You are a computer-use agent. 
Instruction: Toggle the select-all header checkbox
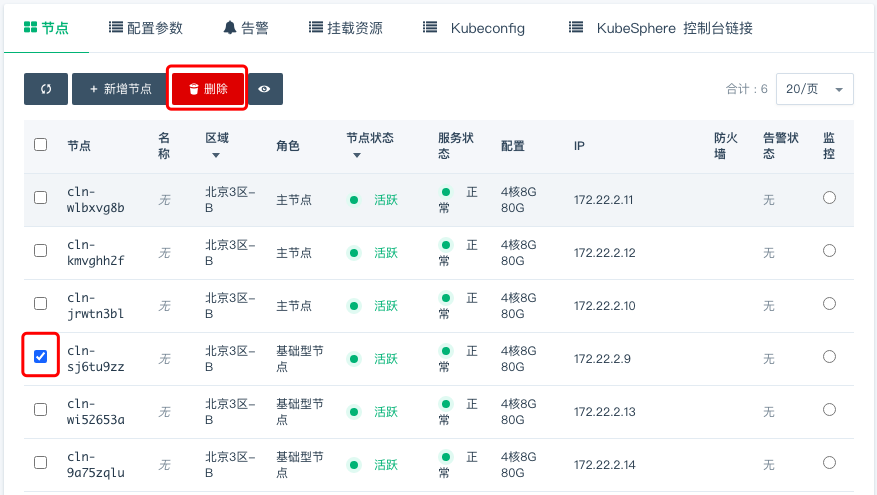pyautogui.click(x=41, y=144)
